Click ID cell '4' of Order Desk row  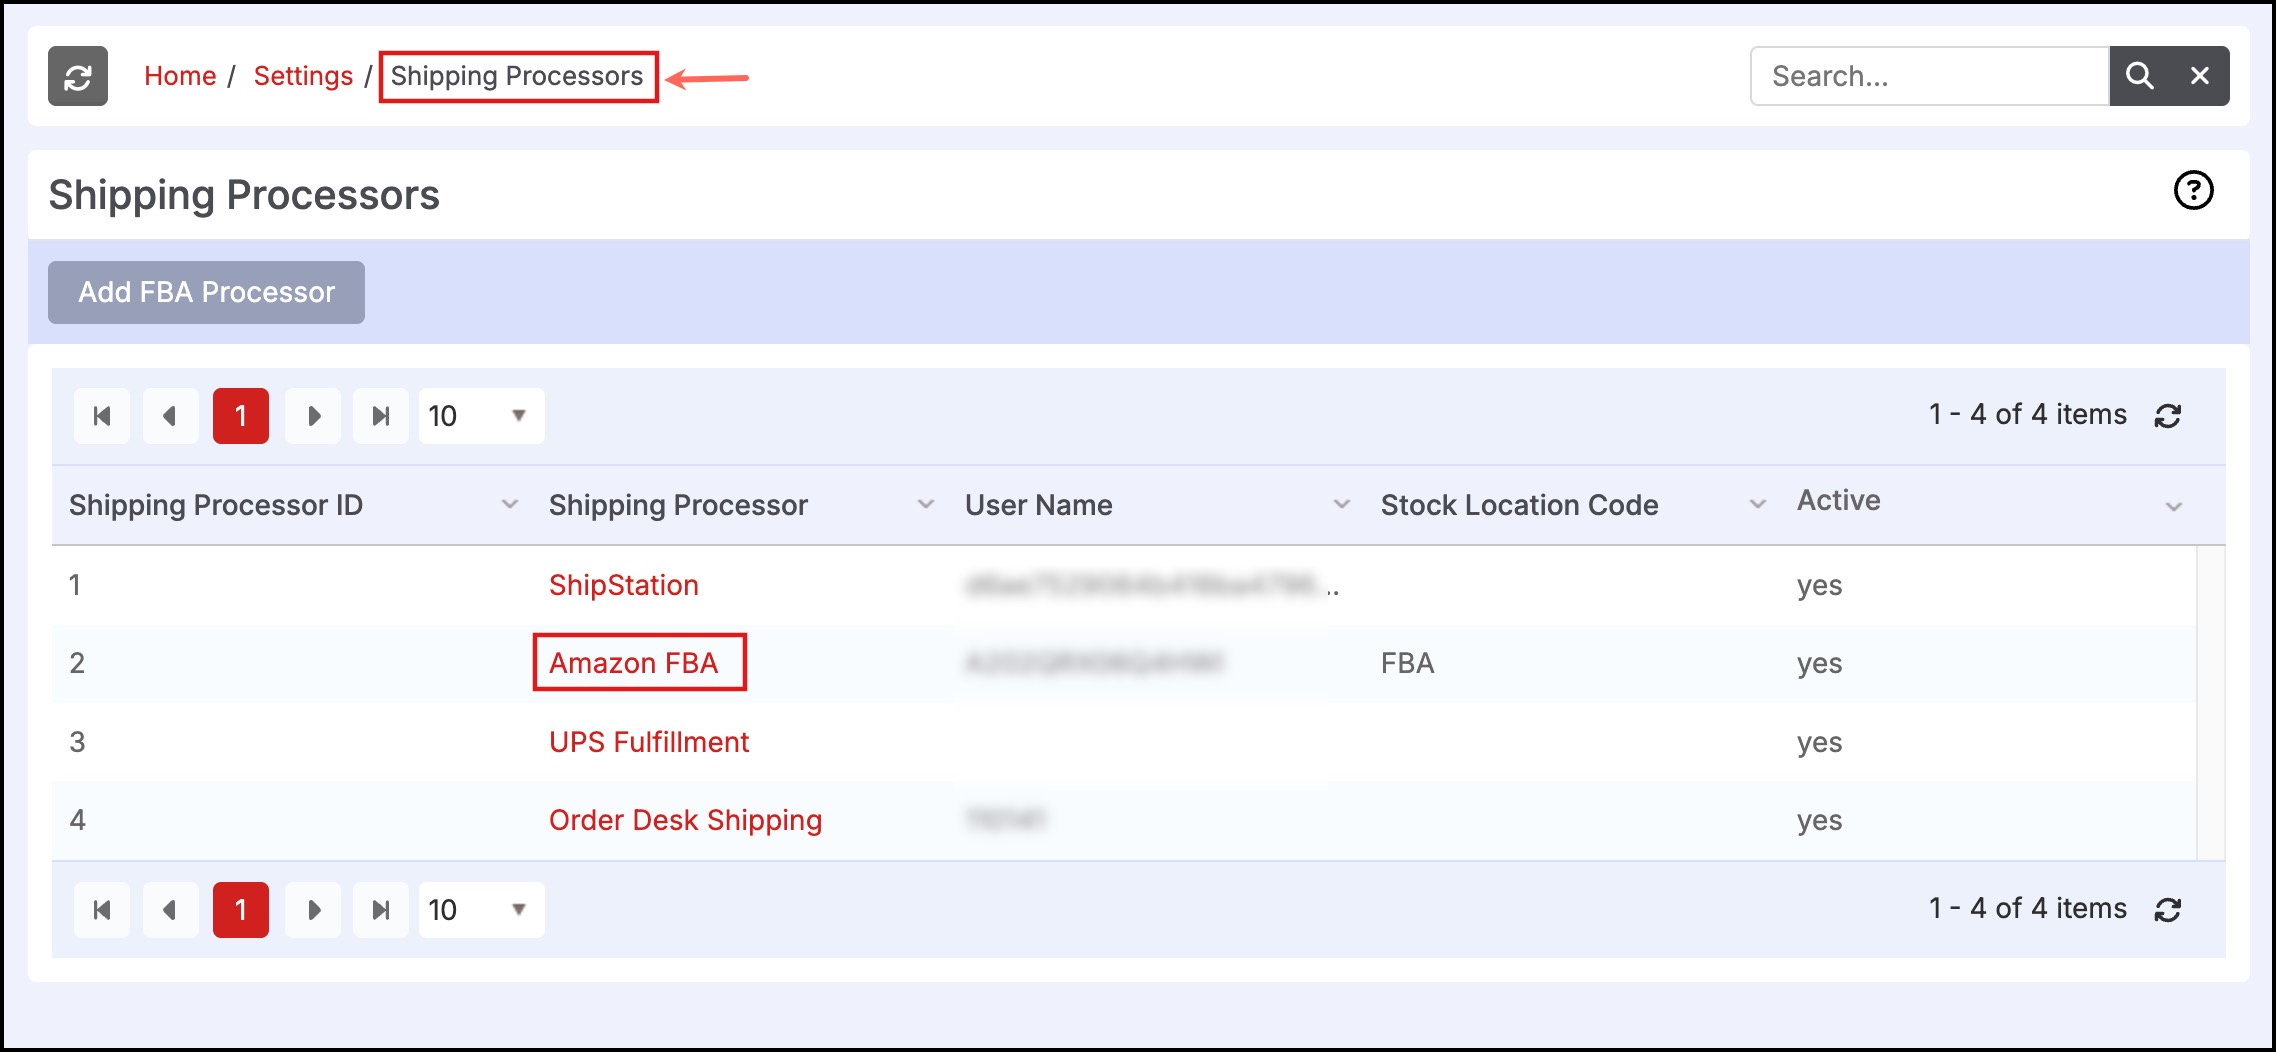click(78, 820)
